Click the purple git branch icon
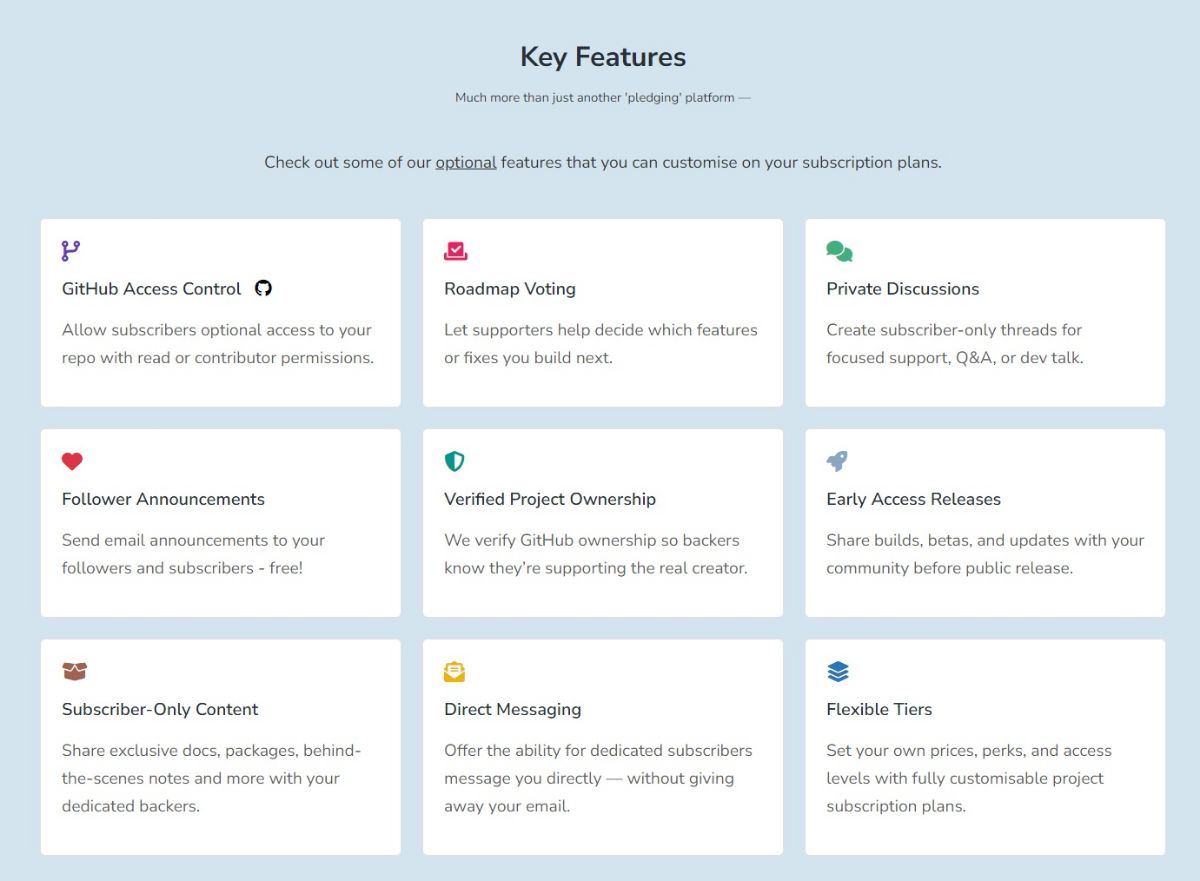 (71, 251)
